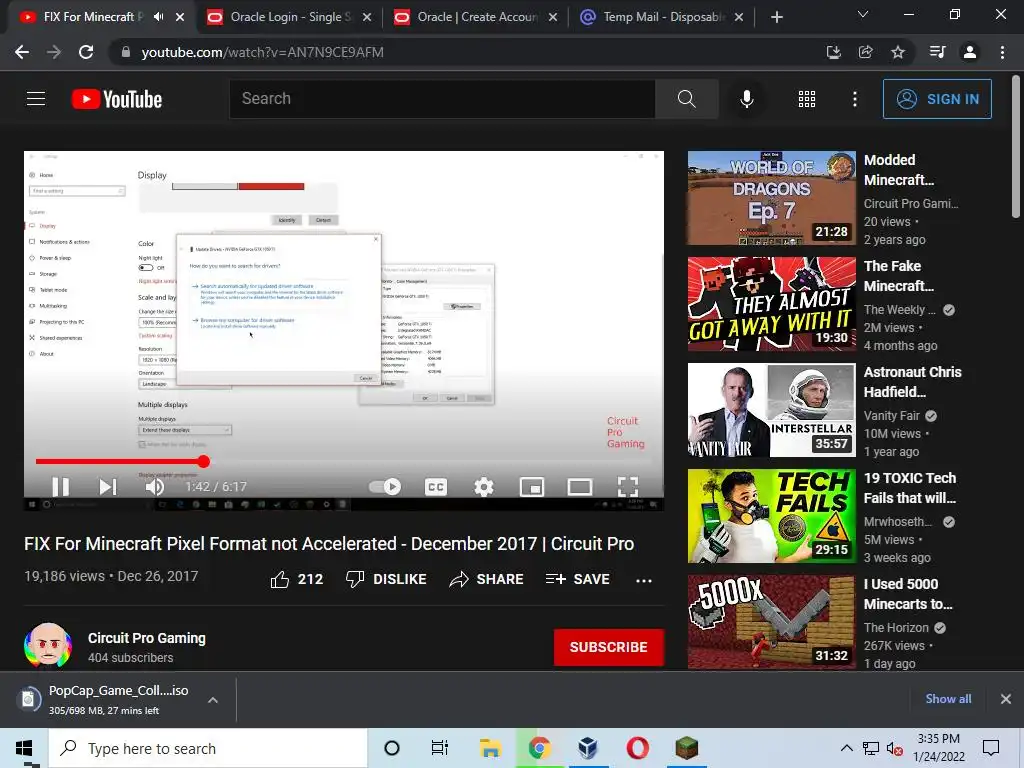Bookmark this page with the star

tap(898, 52)
